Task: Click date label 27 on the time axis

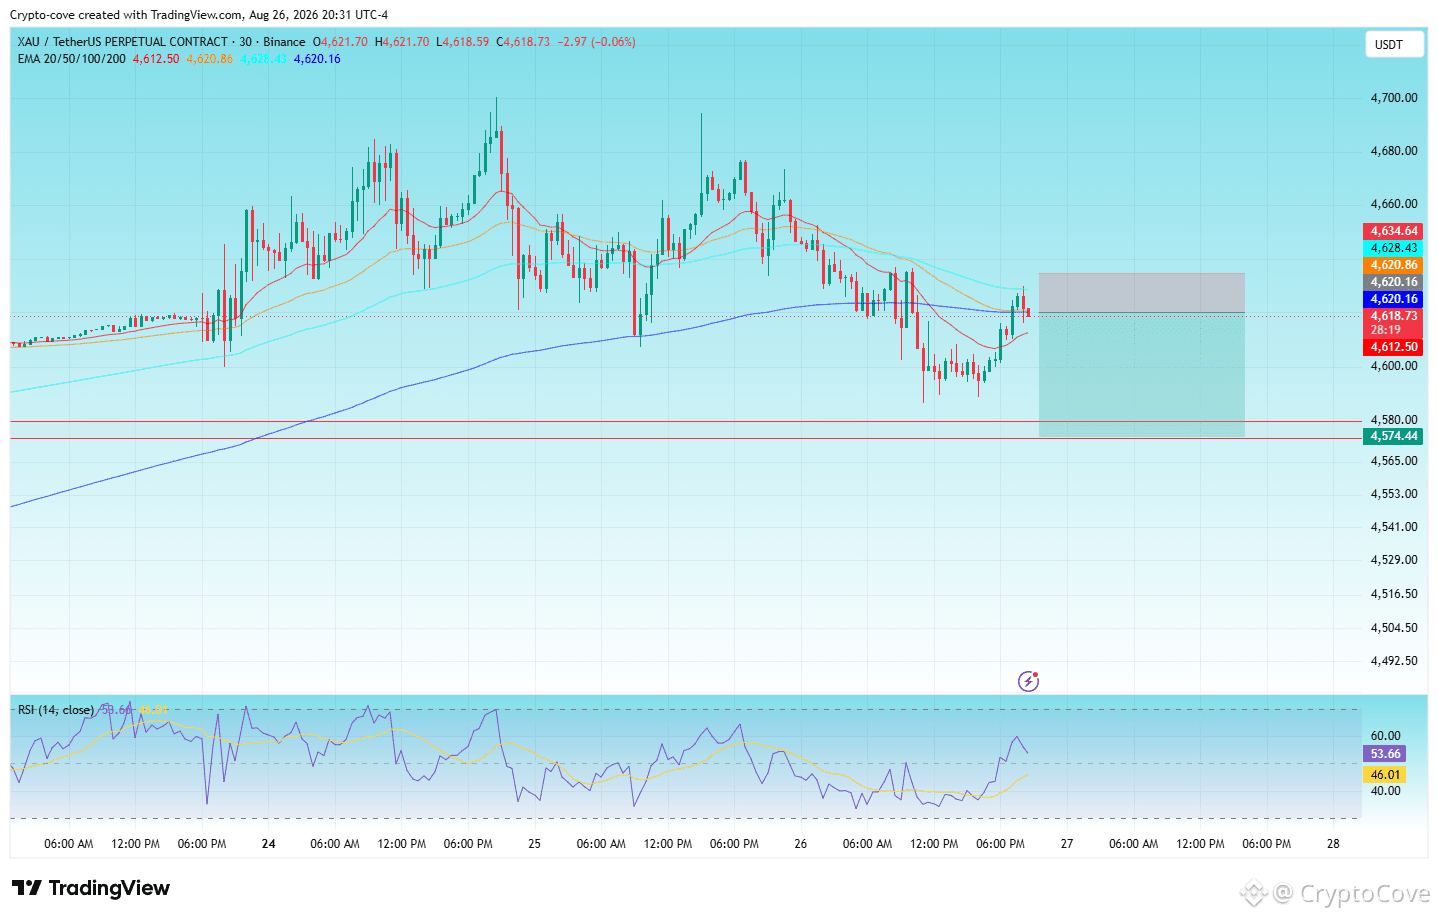Action: (x=1067, y=844)
